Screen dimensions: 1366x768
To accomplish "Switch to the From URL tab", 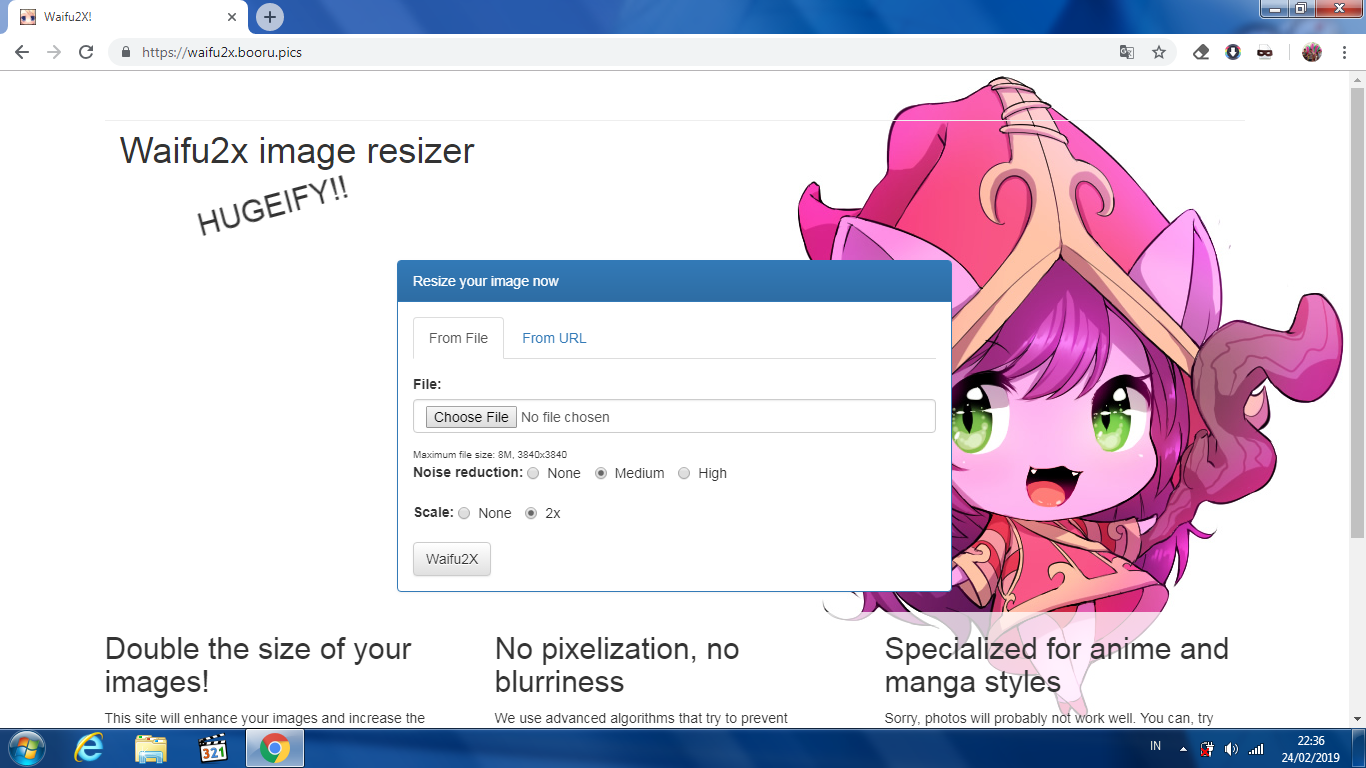I will pos(554,338).
